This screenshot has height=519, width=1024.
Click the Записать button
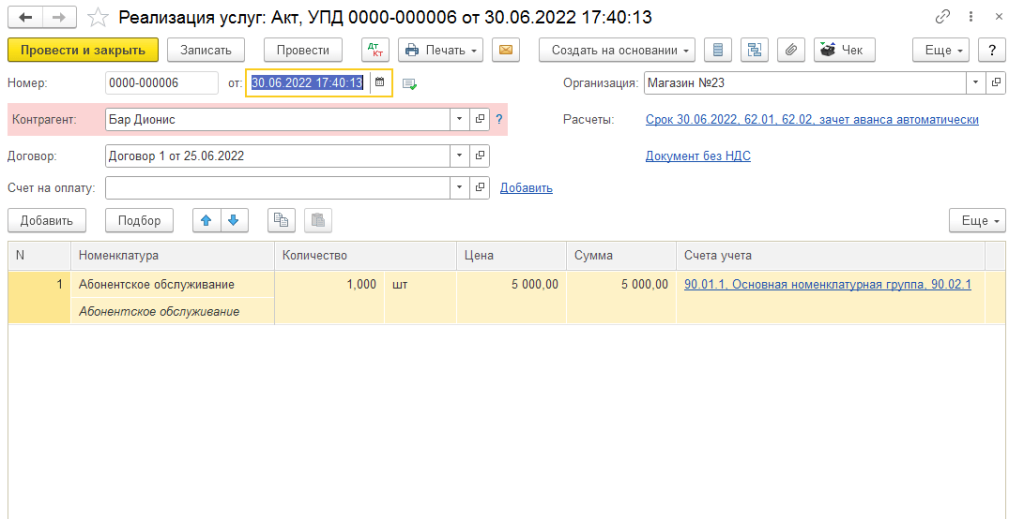[206, 50]
